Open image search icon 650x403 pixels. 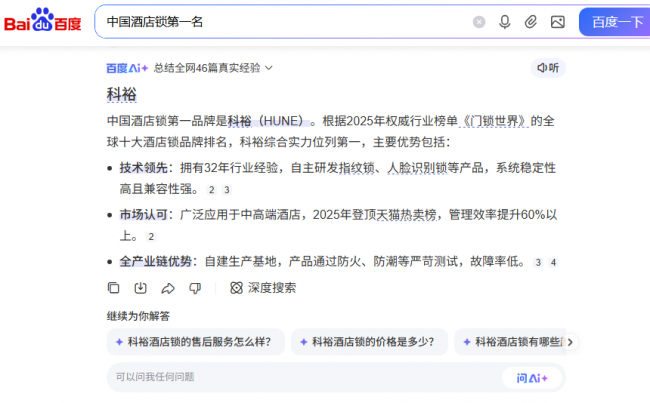558,22
